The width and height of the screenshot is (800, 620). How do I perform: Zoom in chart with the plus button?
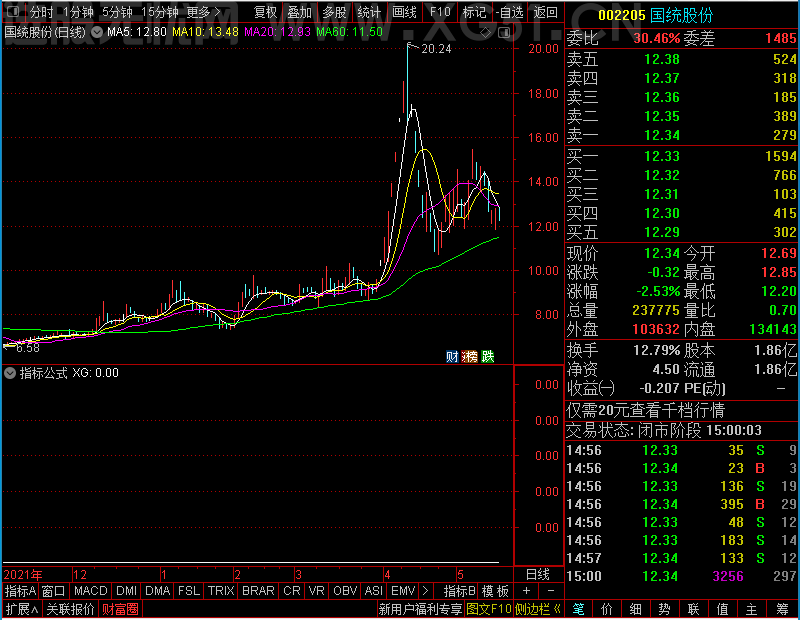pyautogui.click(x=527, y=591)
